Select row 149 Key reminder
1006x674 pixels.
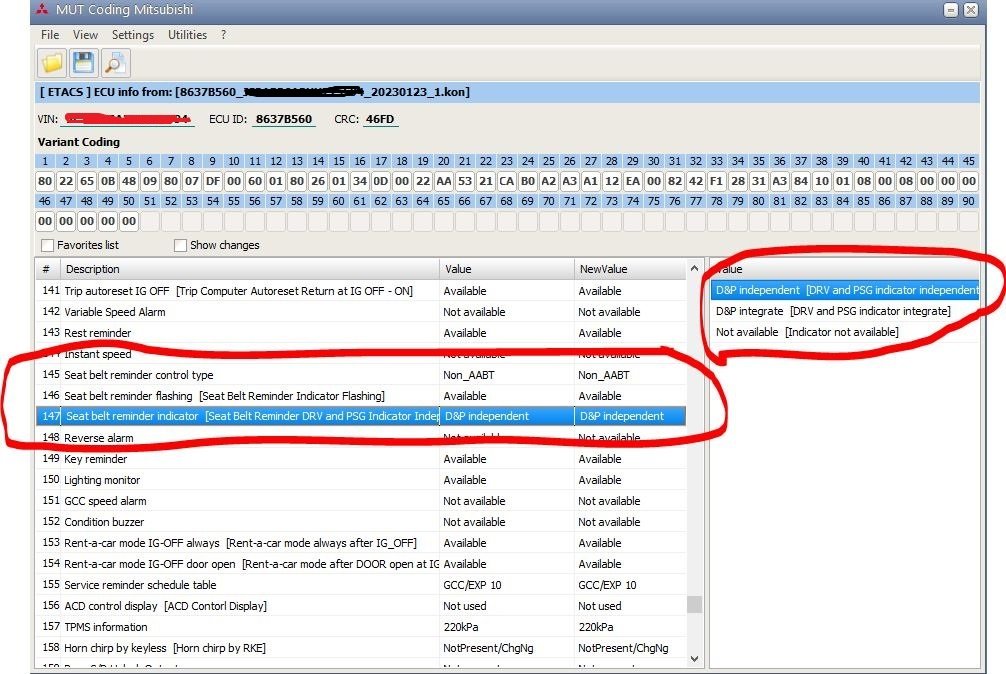coord(361,459)
